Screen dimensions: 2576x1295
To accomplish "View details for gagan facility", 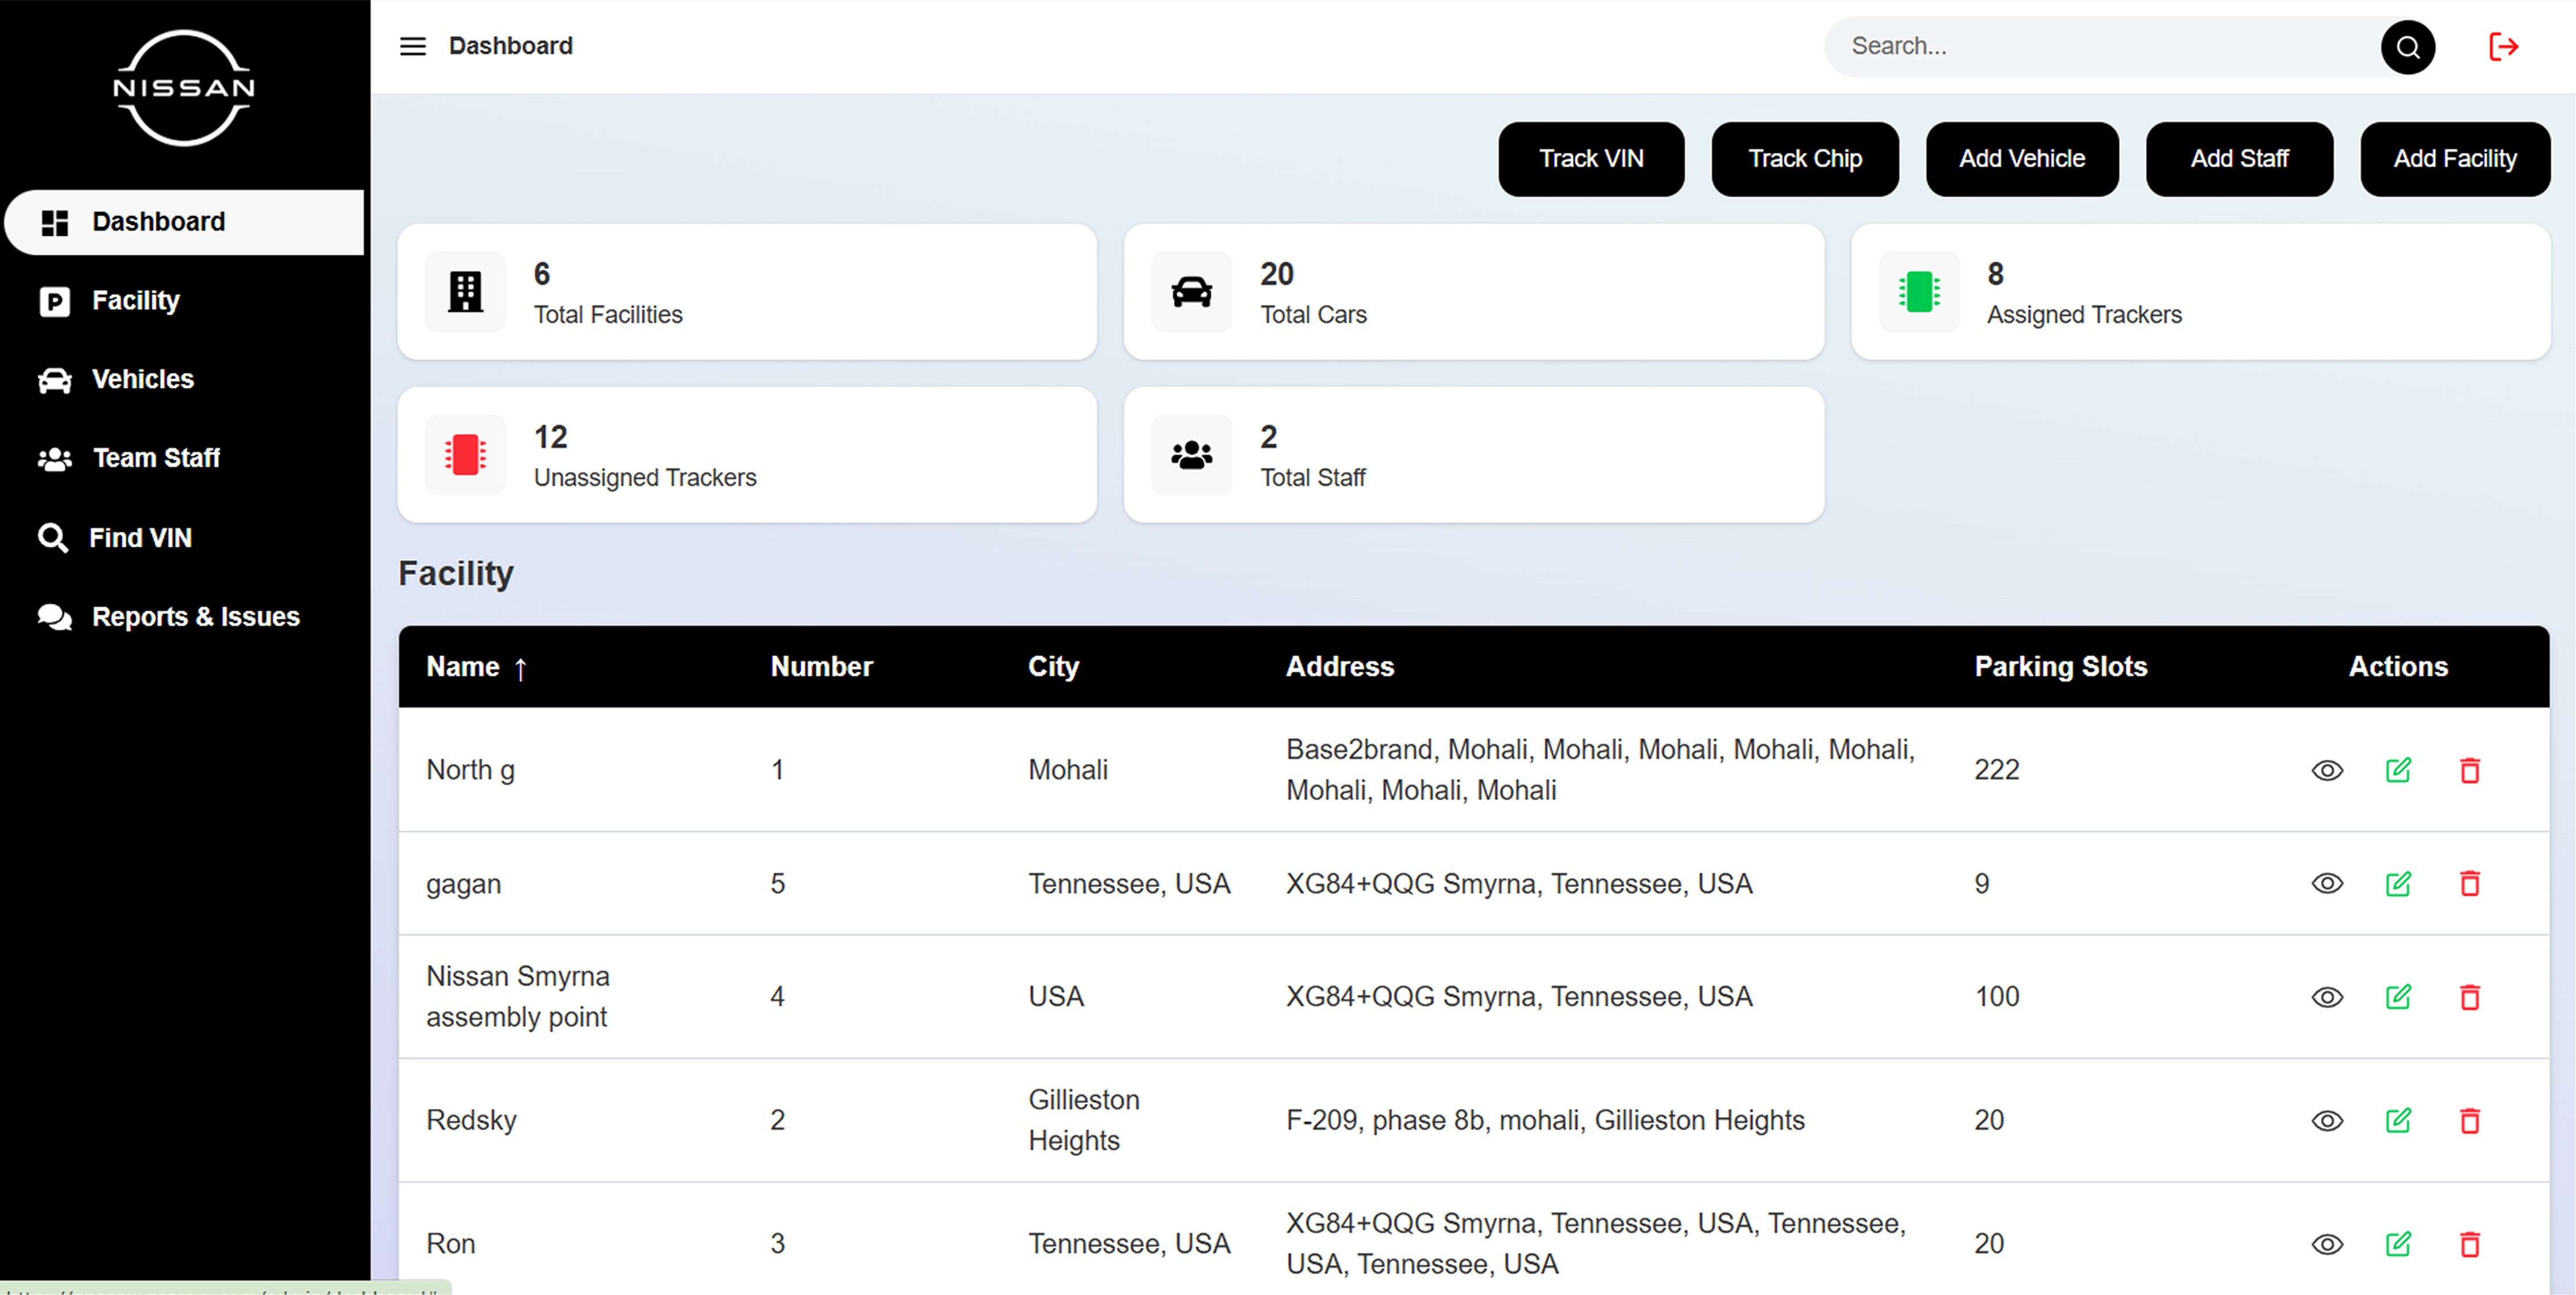I will (x=2327, y=884).
